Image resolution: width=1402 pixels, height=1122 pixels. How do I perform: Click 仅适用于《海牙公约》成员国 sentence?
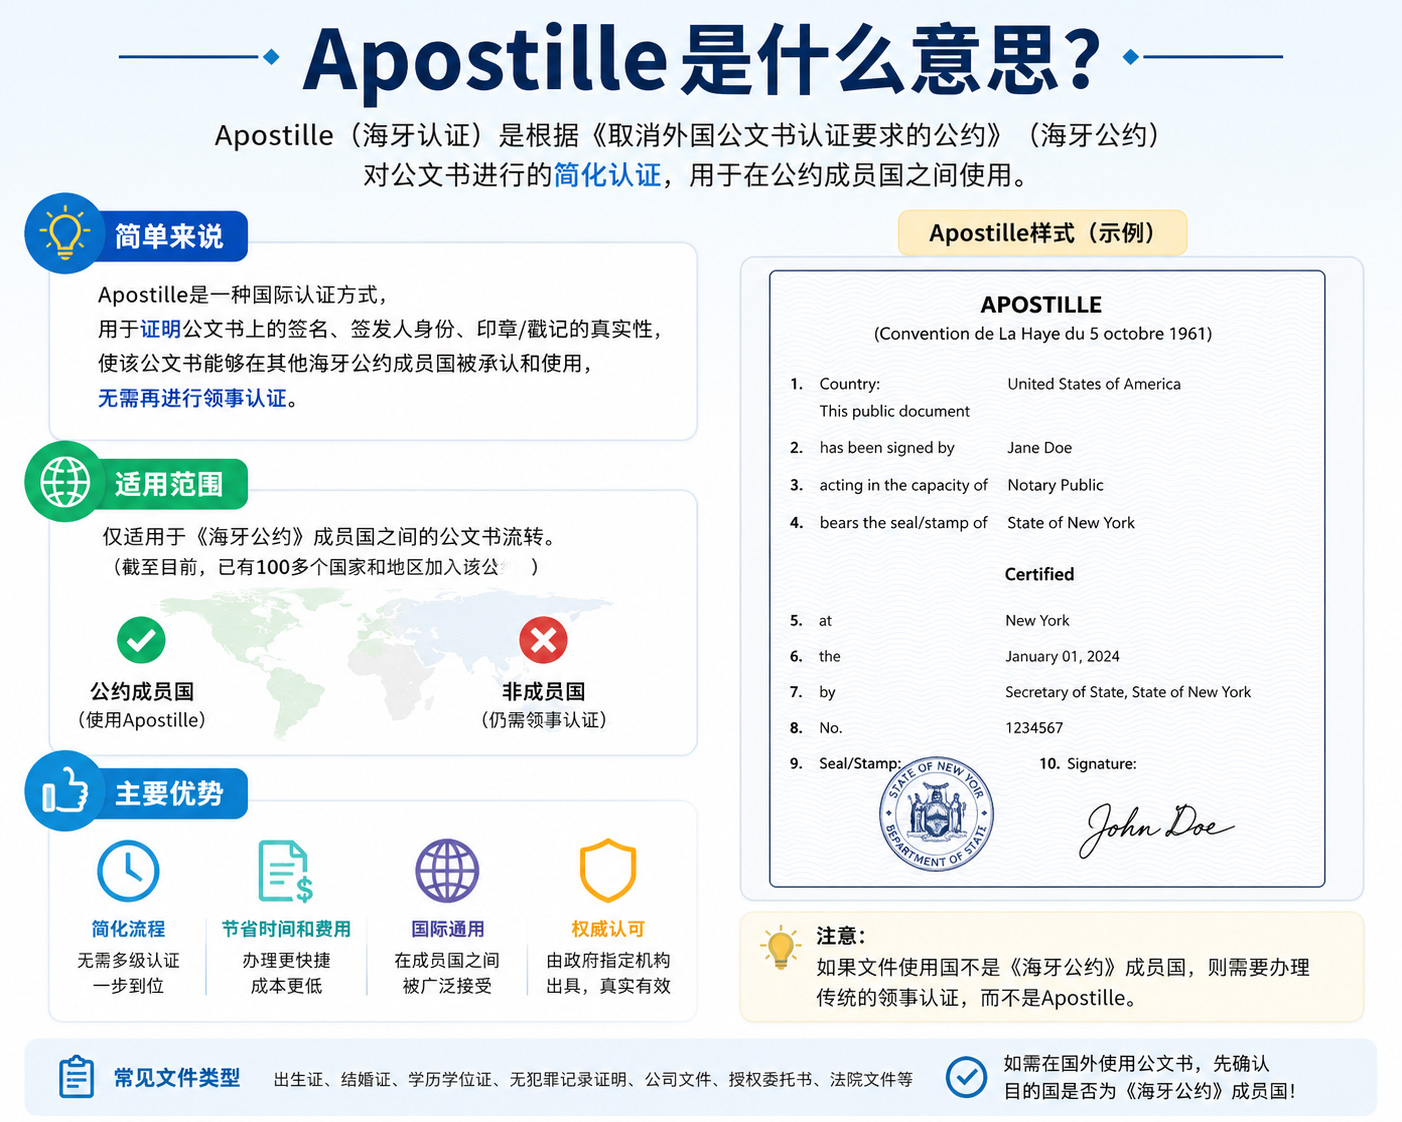pyautogui.click(x=330, y=537)
